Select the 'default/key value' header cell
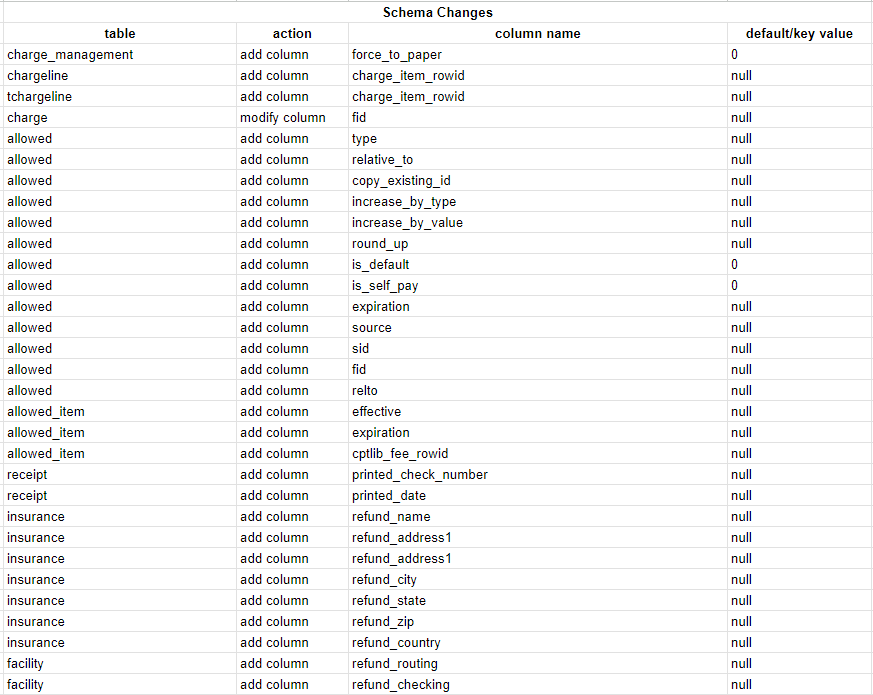 click(x=800, y=33)
